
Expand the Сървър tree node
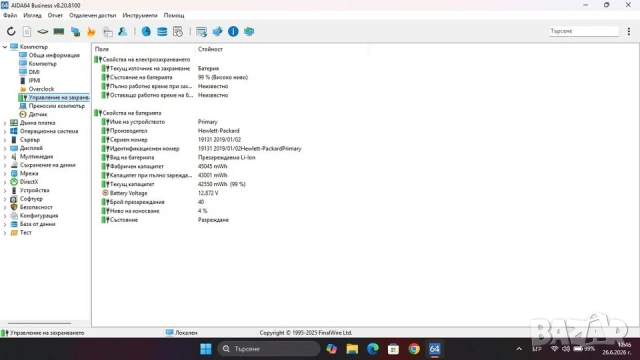coord(5,140)
